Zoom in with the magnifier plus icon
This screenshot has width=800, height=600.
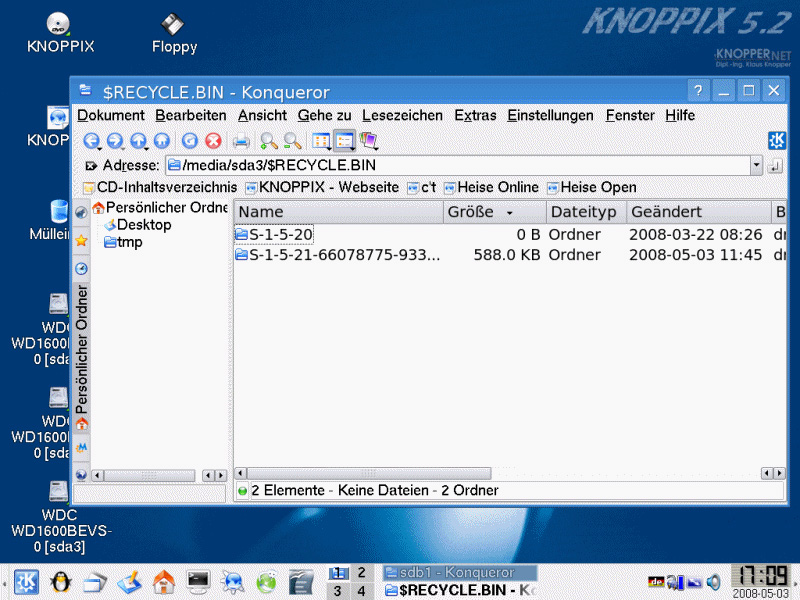point(268,141)
